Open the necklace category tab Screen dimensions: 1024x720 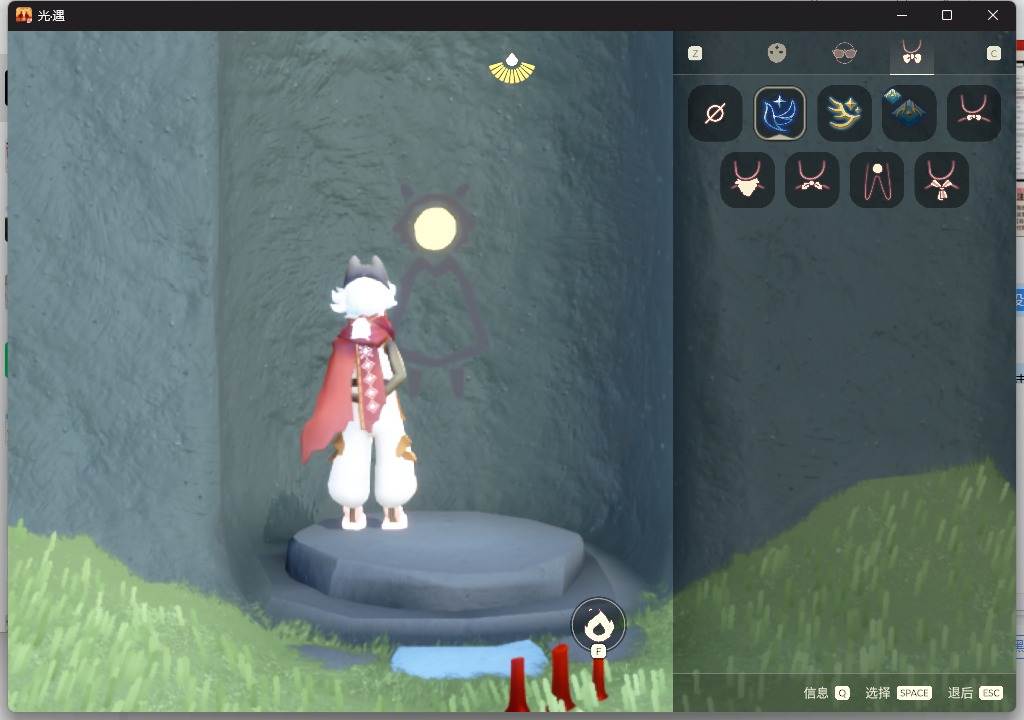(x=912, y=53)
